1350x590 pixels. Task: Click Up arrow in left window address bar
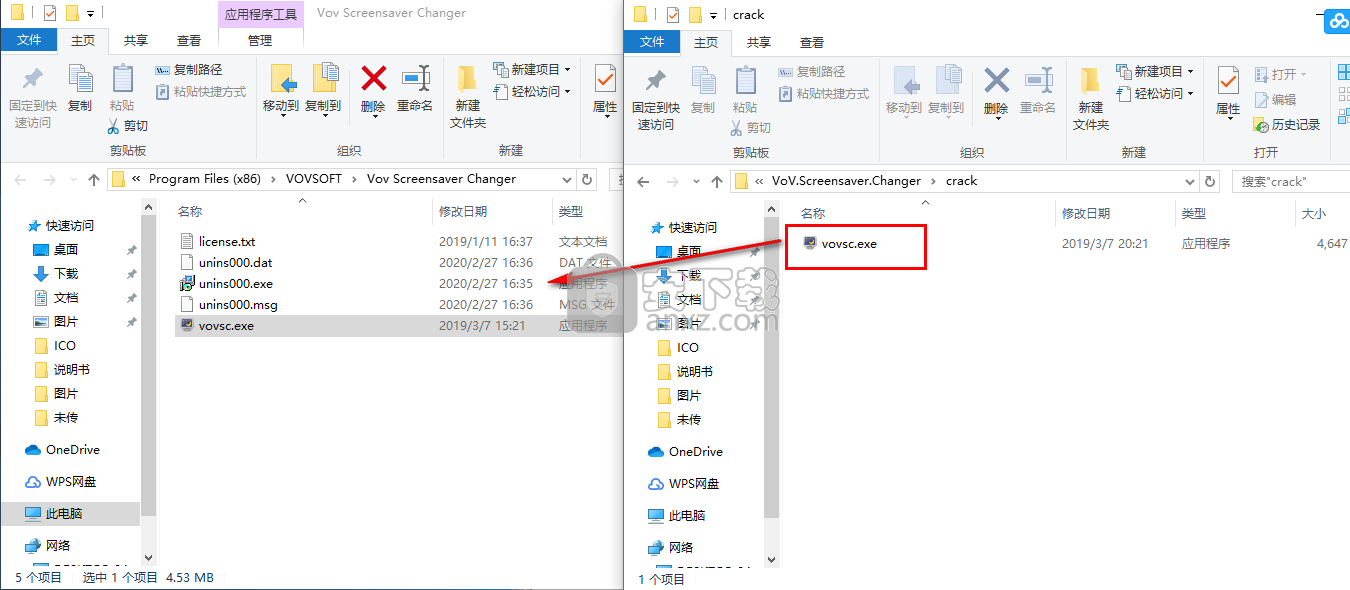(x=94, y=179)
